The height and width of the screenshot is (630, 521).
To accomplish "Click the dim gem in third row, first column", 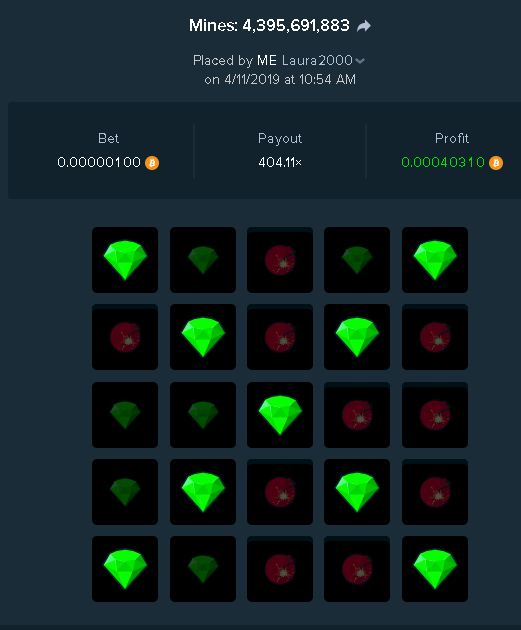I will pyautogui.click(x=125, y=415).
